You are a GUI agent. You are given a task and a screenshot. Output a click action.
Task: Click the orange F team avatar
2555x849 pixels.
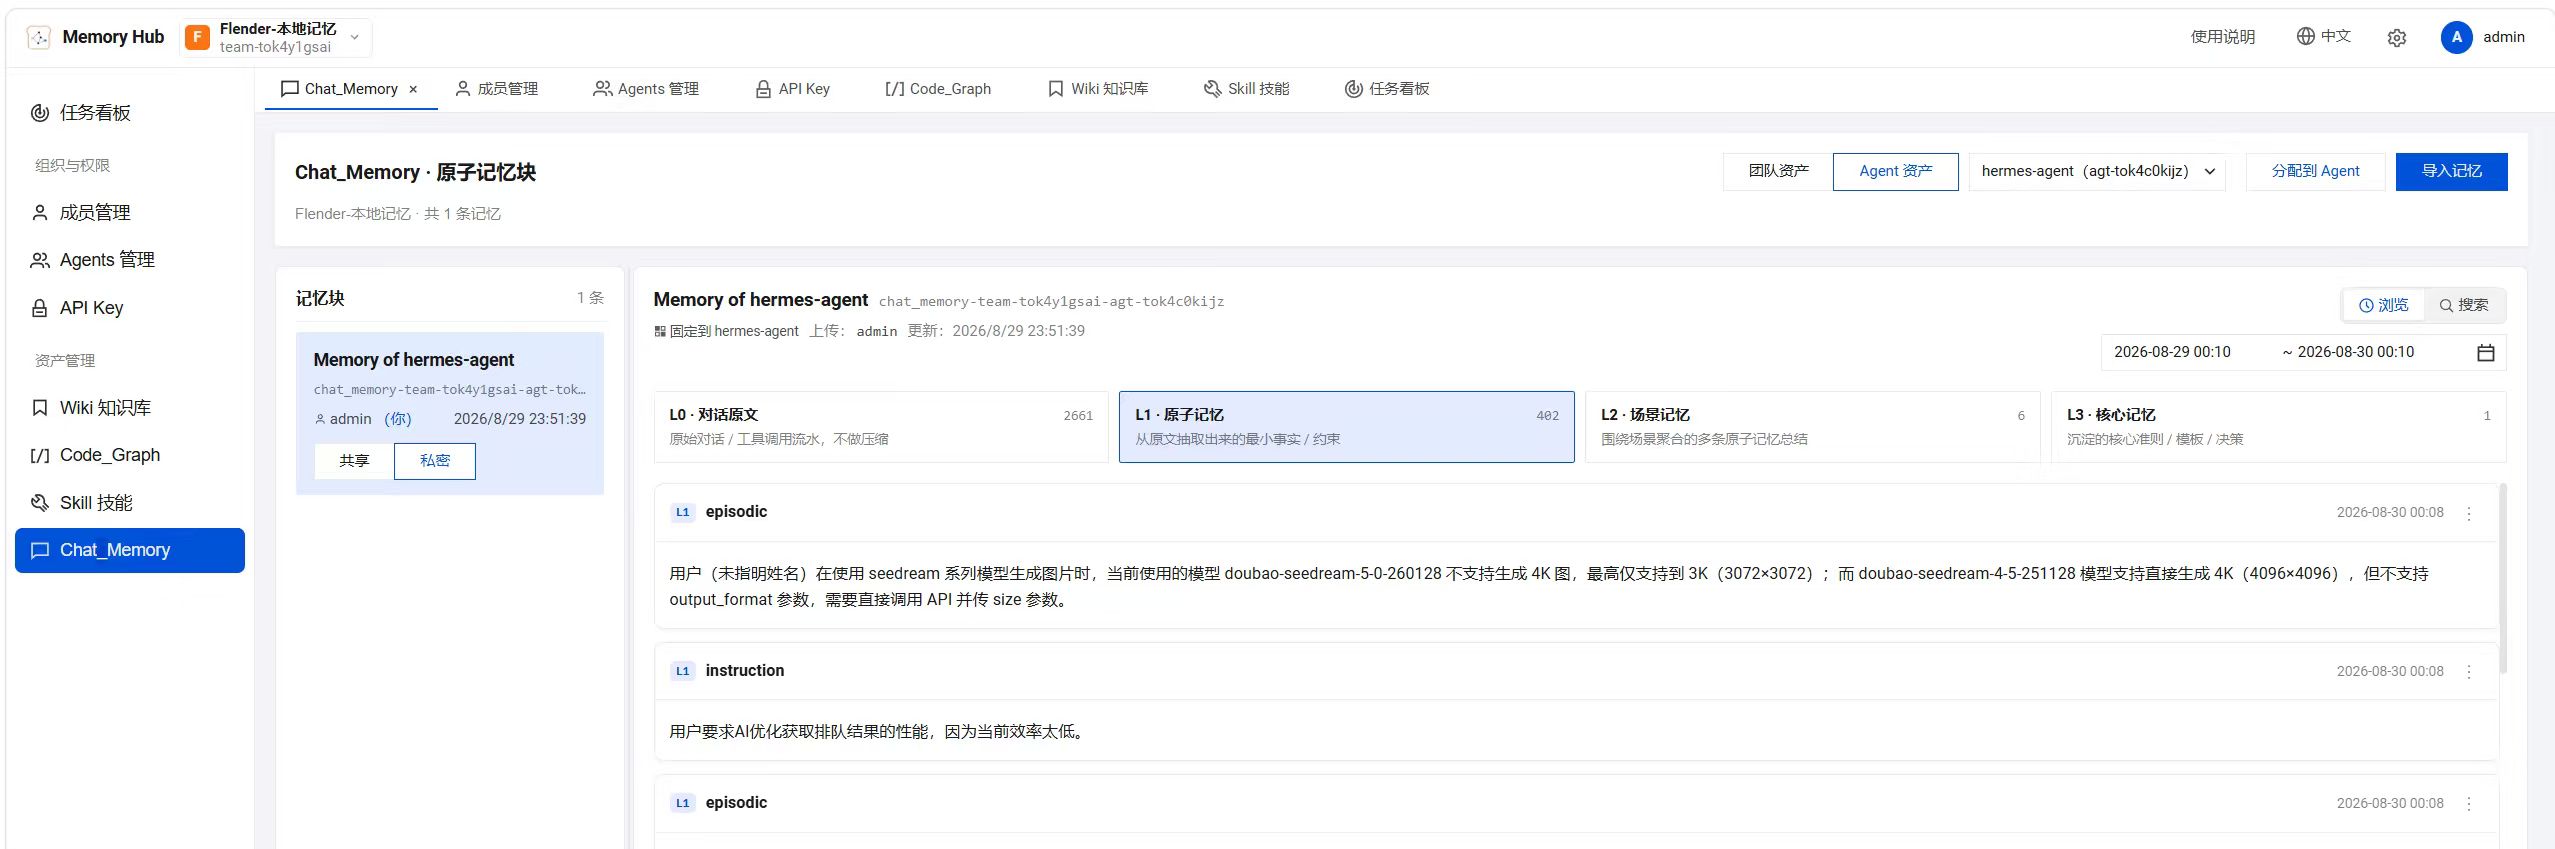click(x=197, y=38)
